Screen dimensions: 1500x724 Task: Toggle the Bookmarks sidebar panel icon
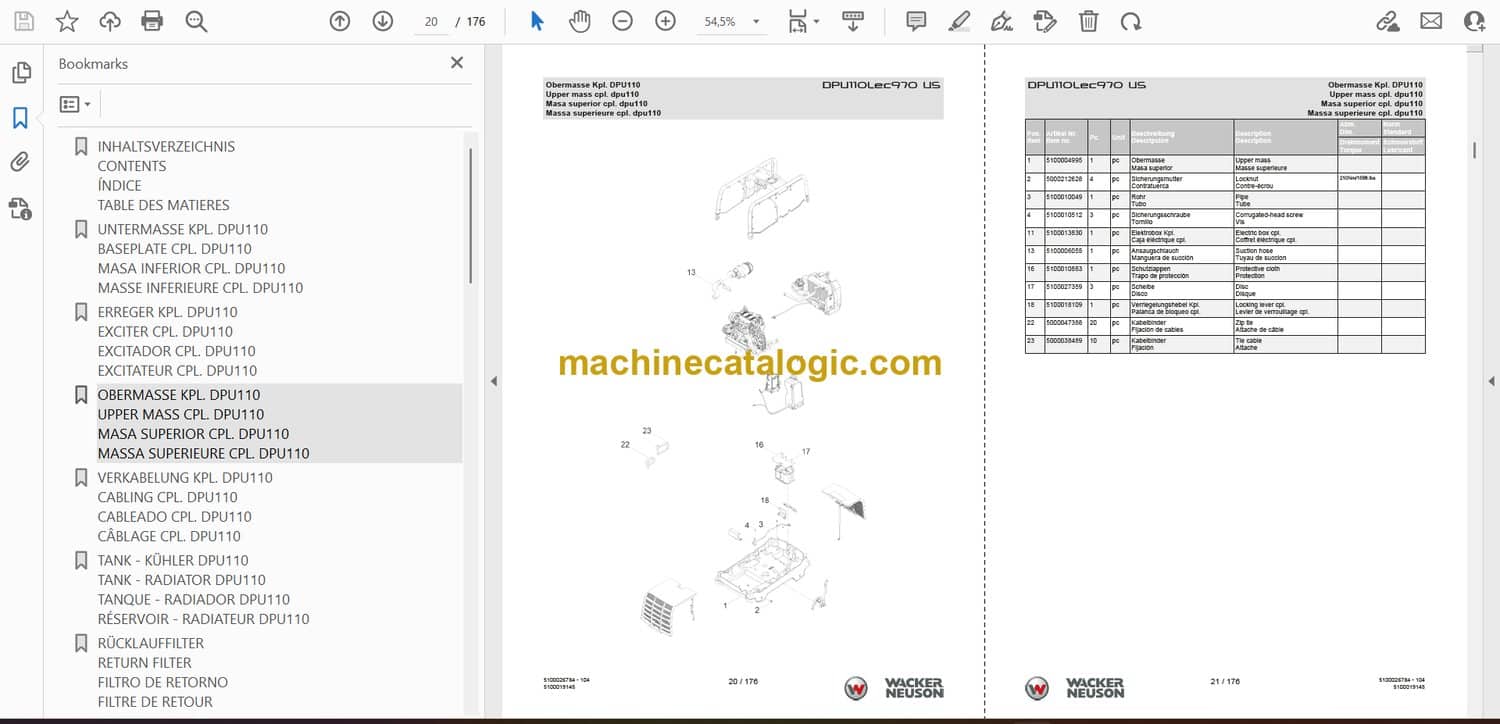point(20,118)
